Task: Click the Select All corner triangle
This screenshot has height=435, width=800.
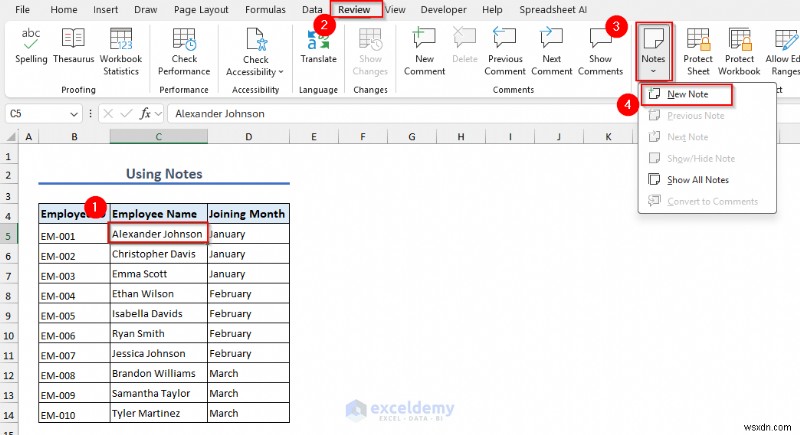Action: [x=11, y=137]
